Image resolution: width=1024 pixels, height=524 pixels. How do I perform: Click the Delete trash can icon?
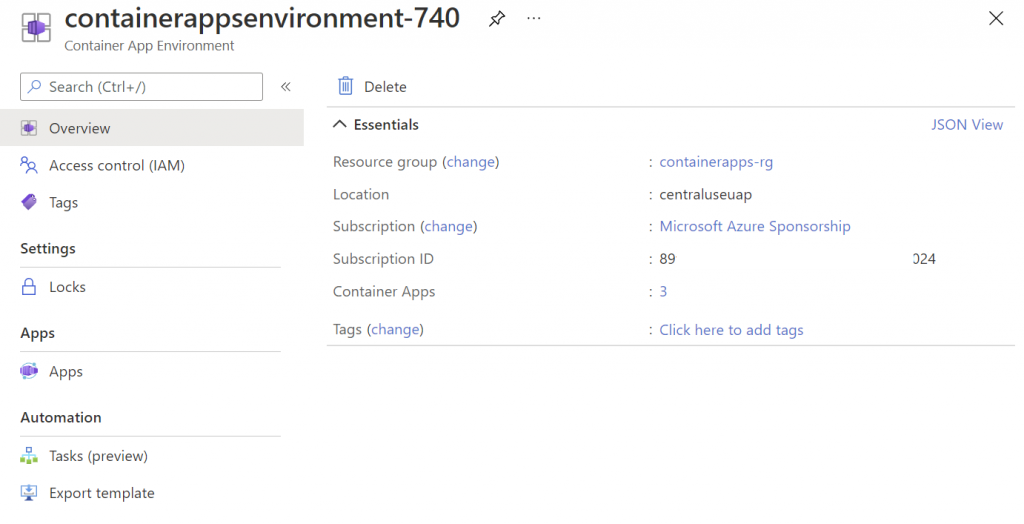[345, 86]
